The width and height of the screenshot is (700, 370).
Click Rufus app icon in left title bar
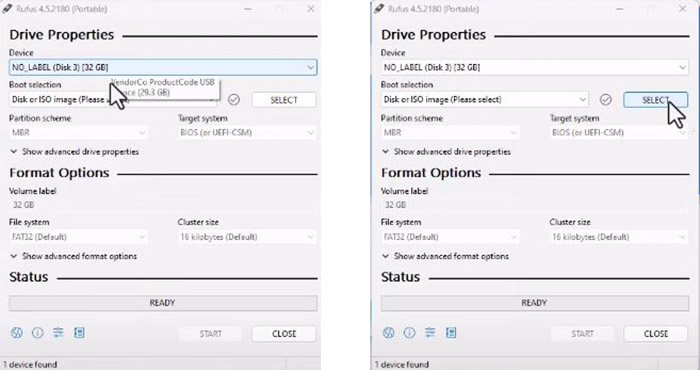click(x=7, y=9)
